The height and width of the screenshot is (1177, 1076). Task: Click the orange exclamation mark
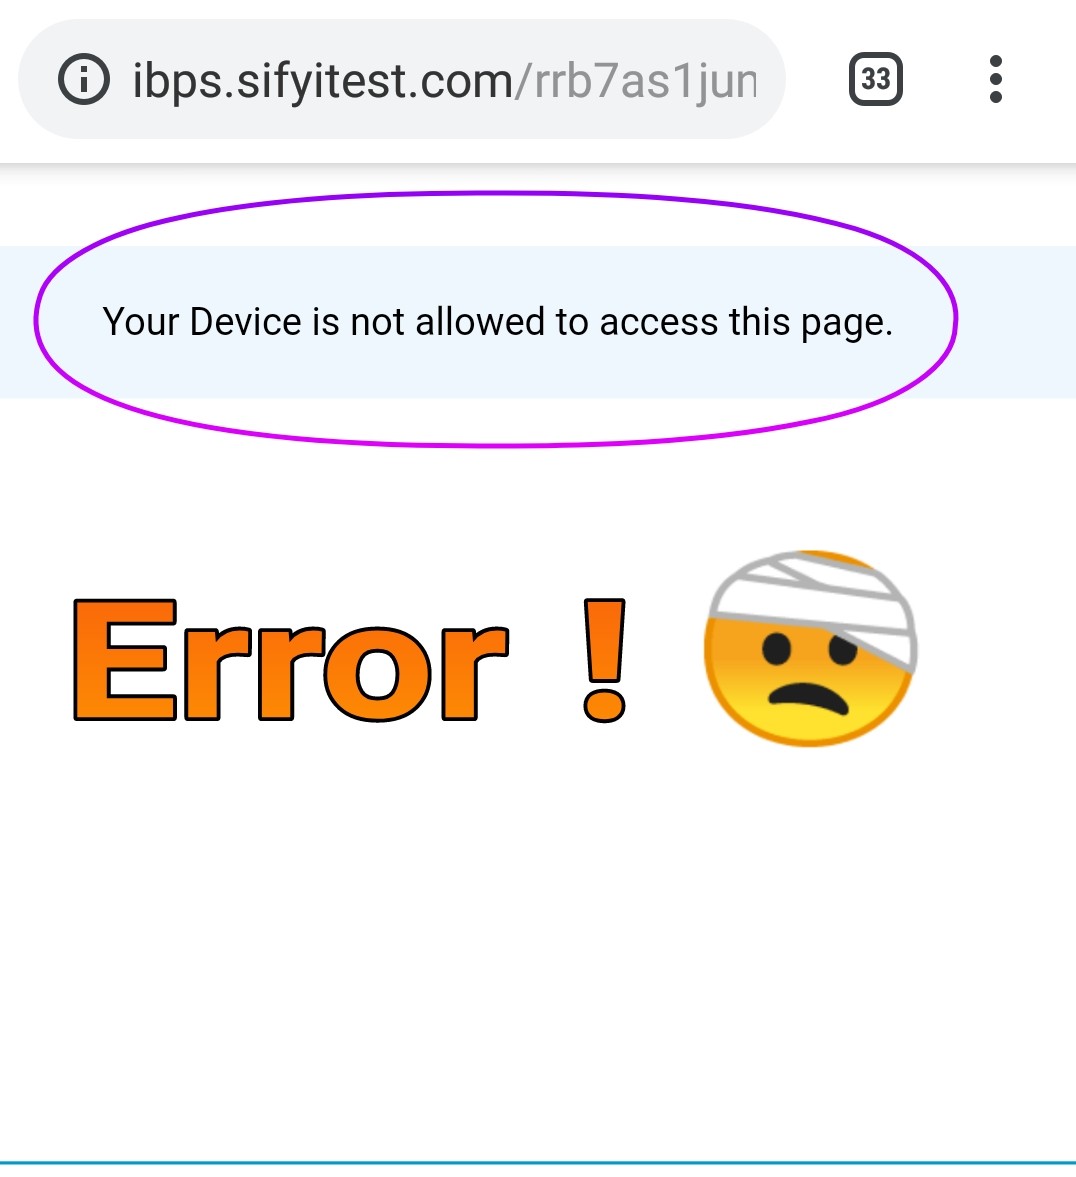pyautogui.click(x=604, y=660)
